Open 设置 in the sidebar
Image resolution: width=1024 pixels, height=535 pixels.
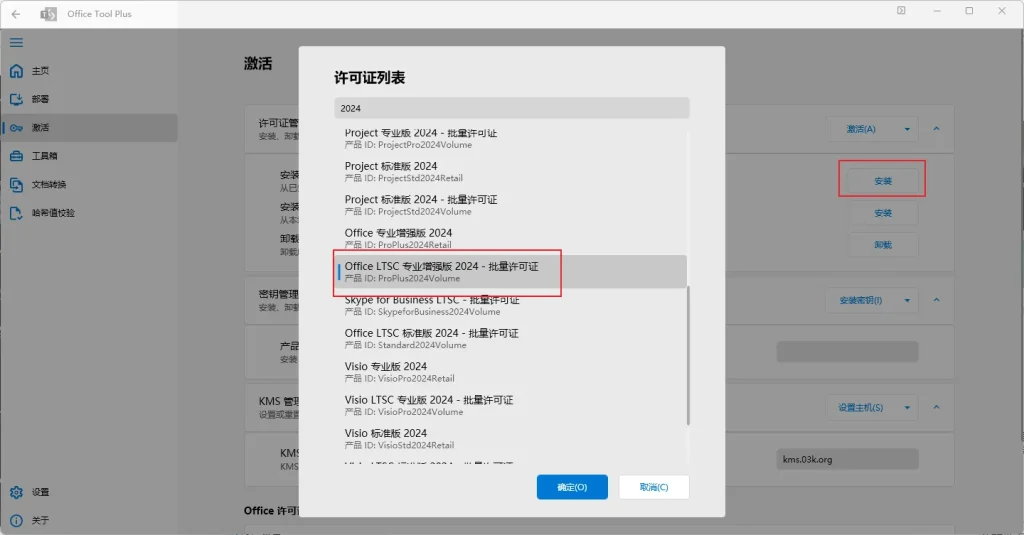point(40,492)
